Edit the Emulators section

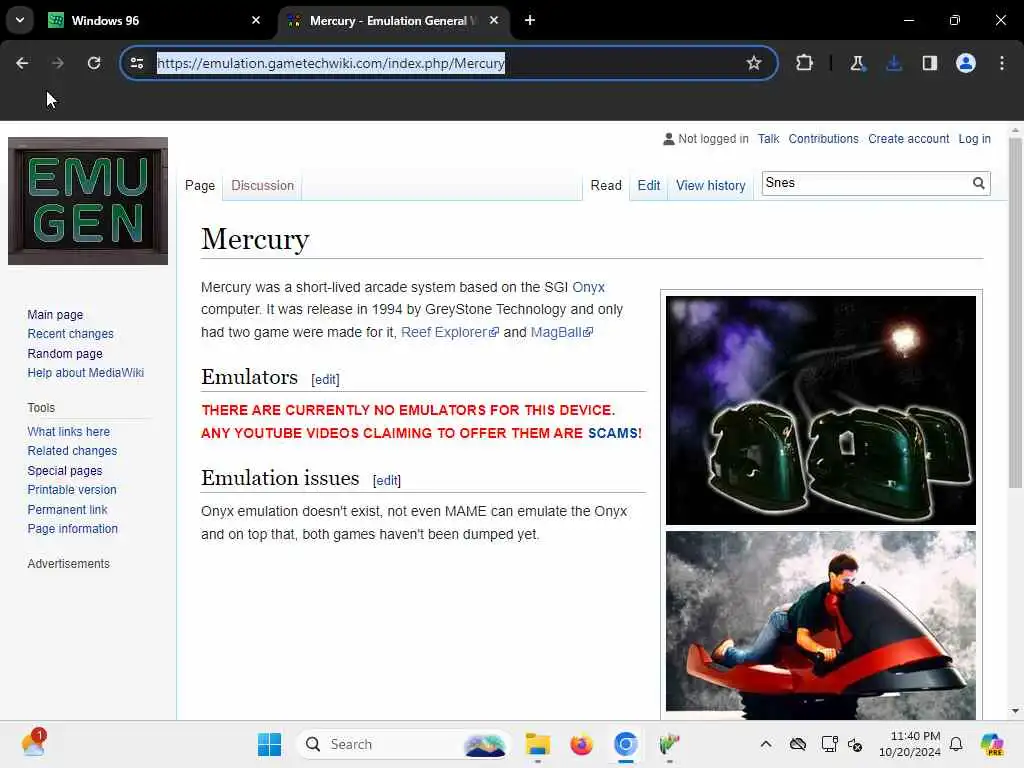tap(325, 379)
